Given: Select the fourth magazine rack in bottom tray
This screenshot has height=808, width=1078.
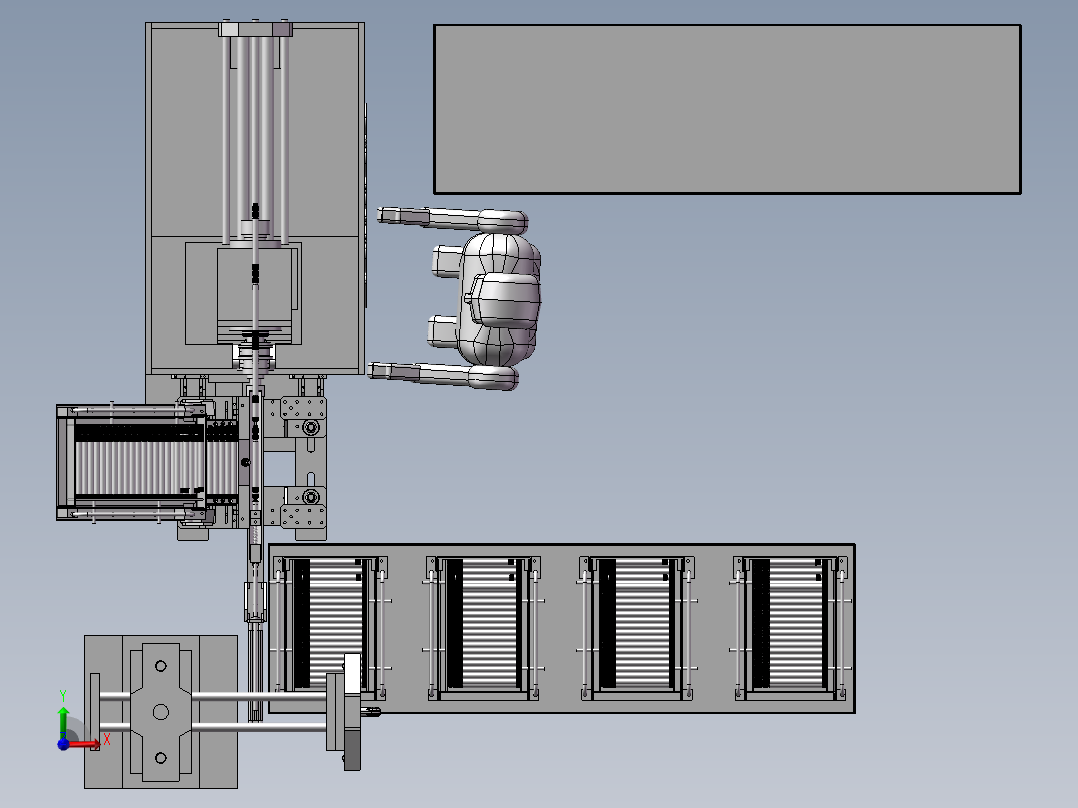Looking at the screenshot, I should coord(791,628).
